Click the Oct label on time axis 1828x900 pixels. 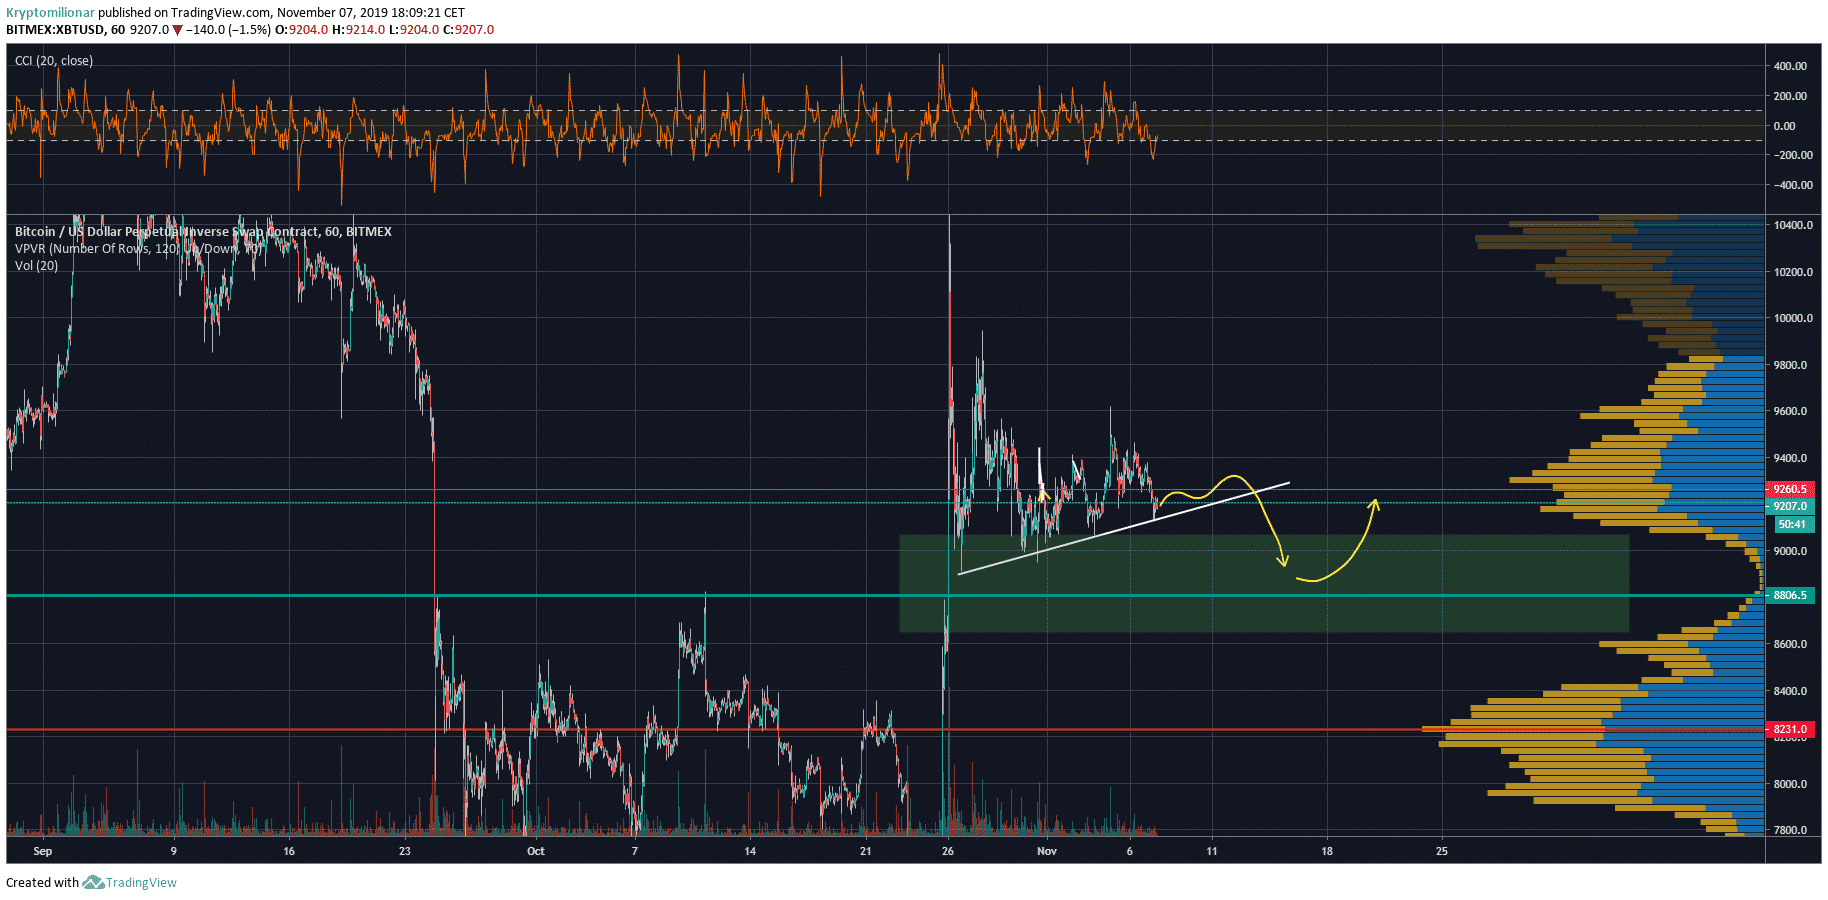(x=536, y=851)
